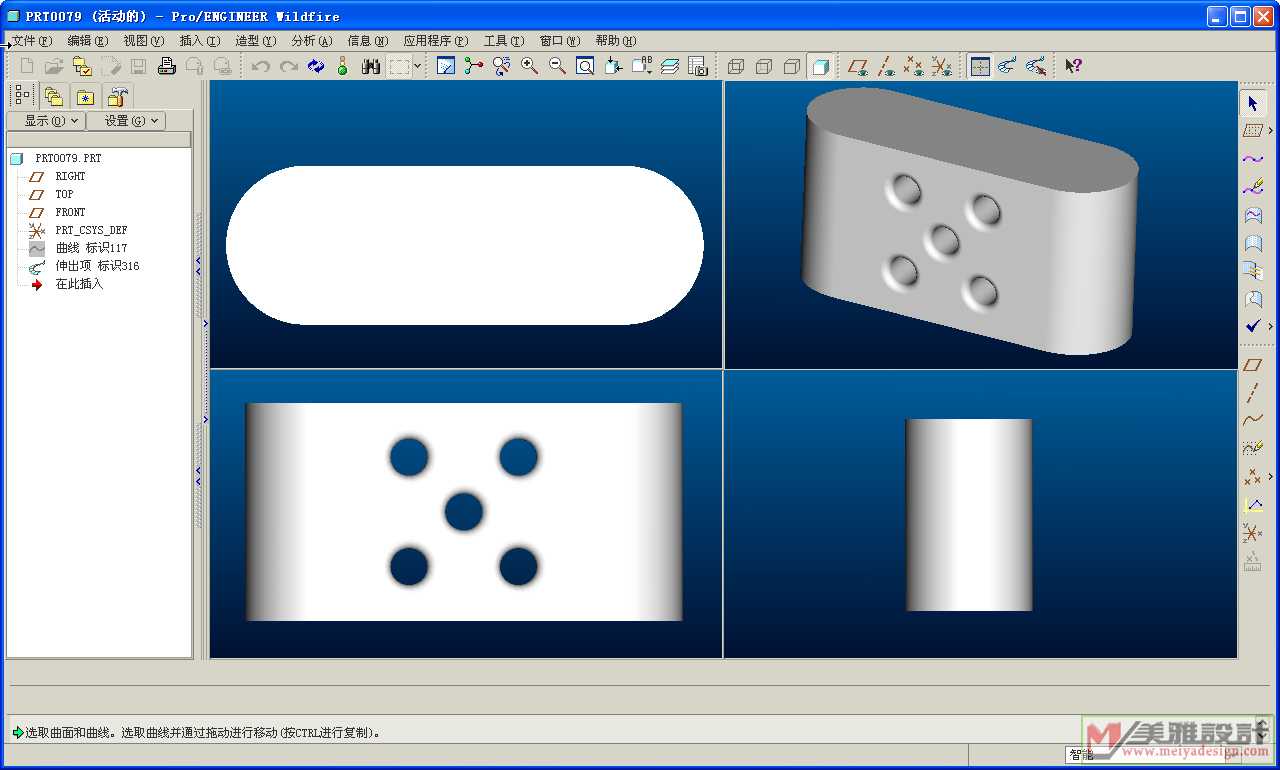Open the 设置 dropdown in model tree
1280x770 pixels.
coord(126,121)
